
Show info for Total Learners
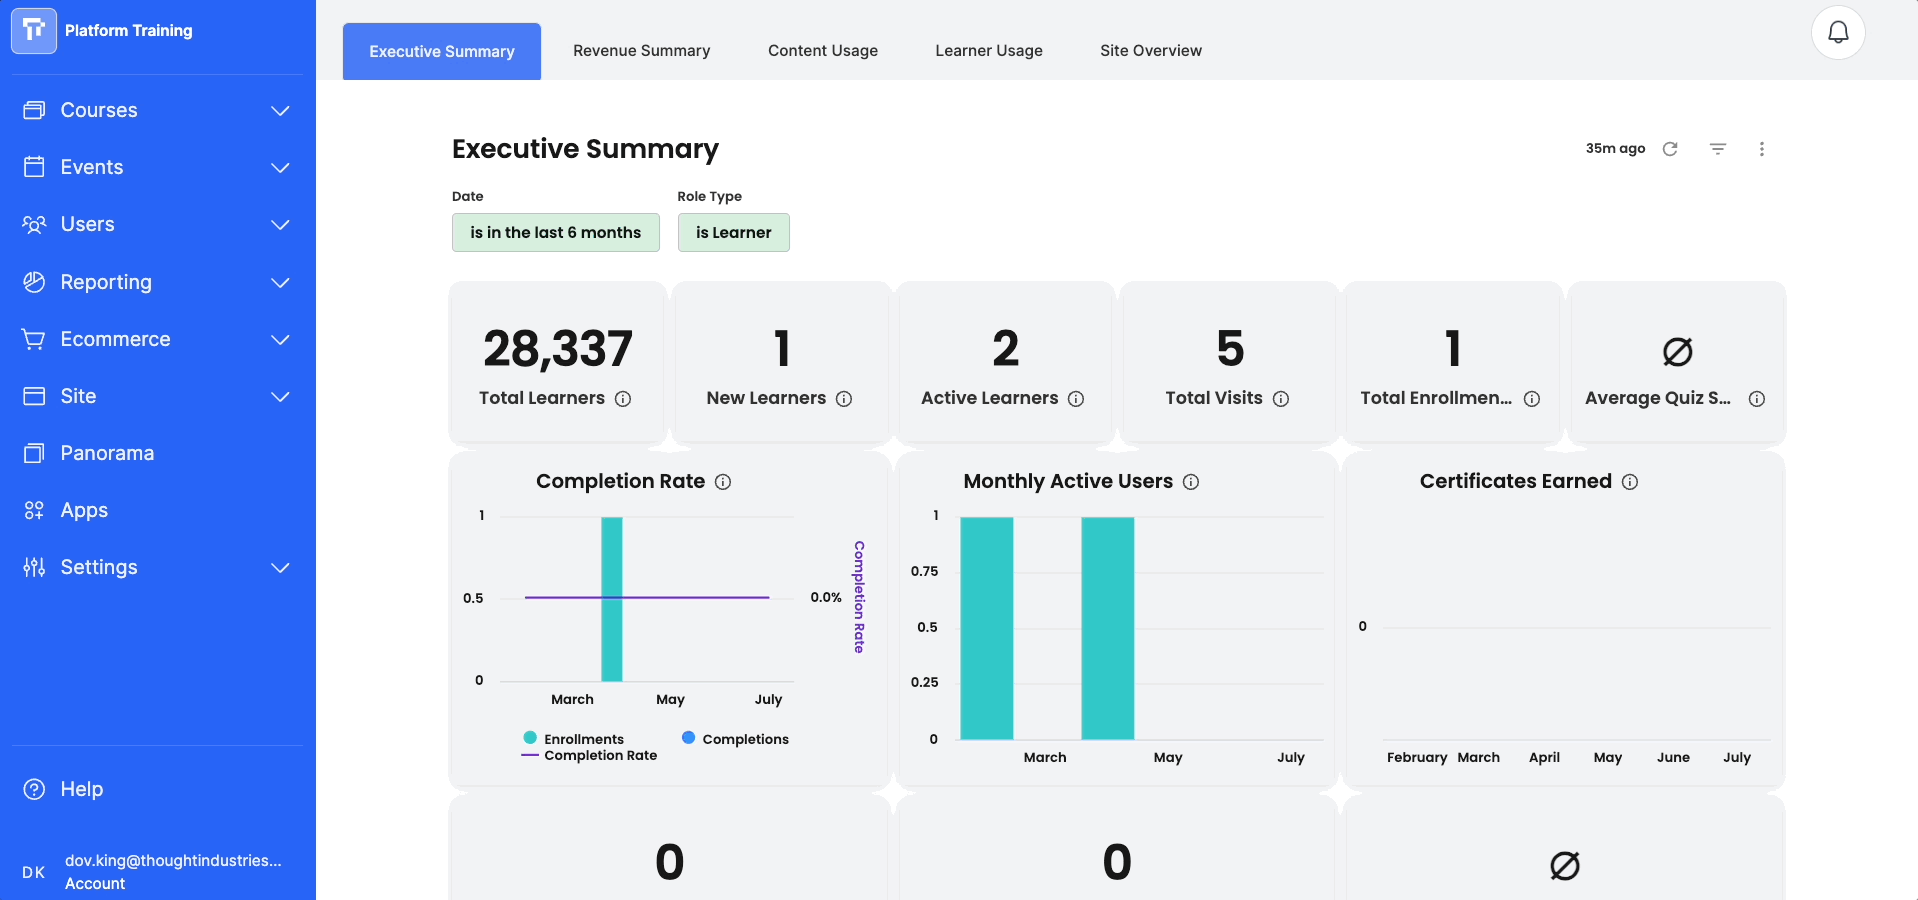[x=623, y=399]
